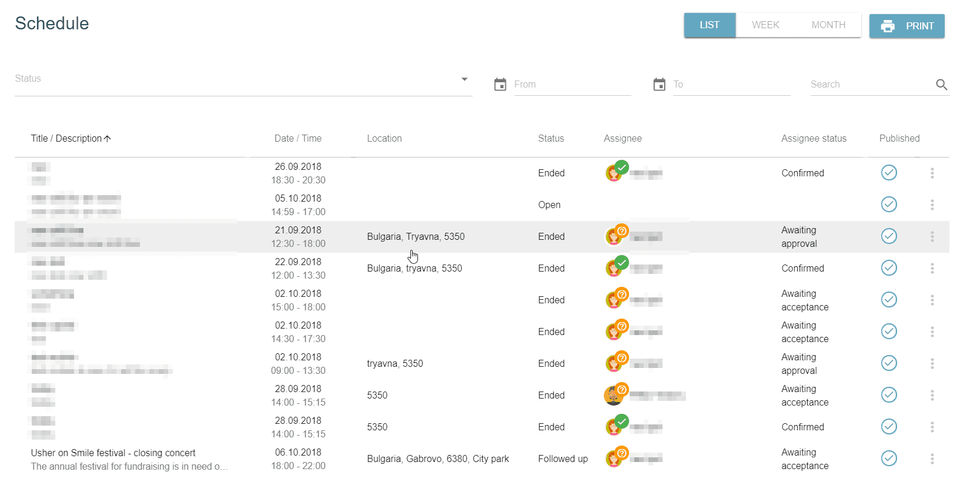Click confirmed assignee avatar on 28.09.2018 shift
The image size is (960, 492).
point(615,427)
